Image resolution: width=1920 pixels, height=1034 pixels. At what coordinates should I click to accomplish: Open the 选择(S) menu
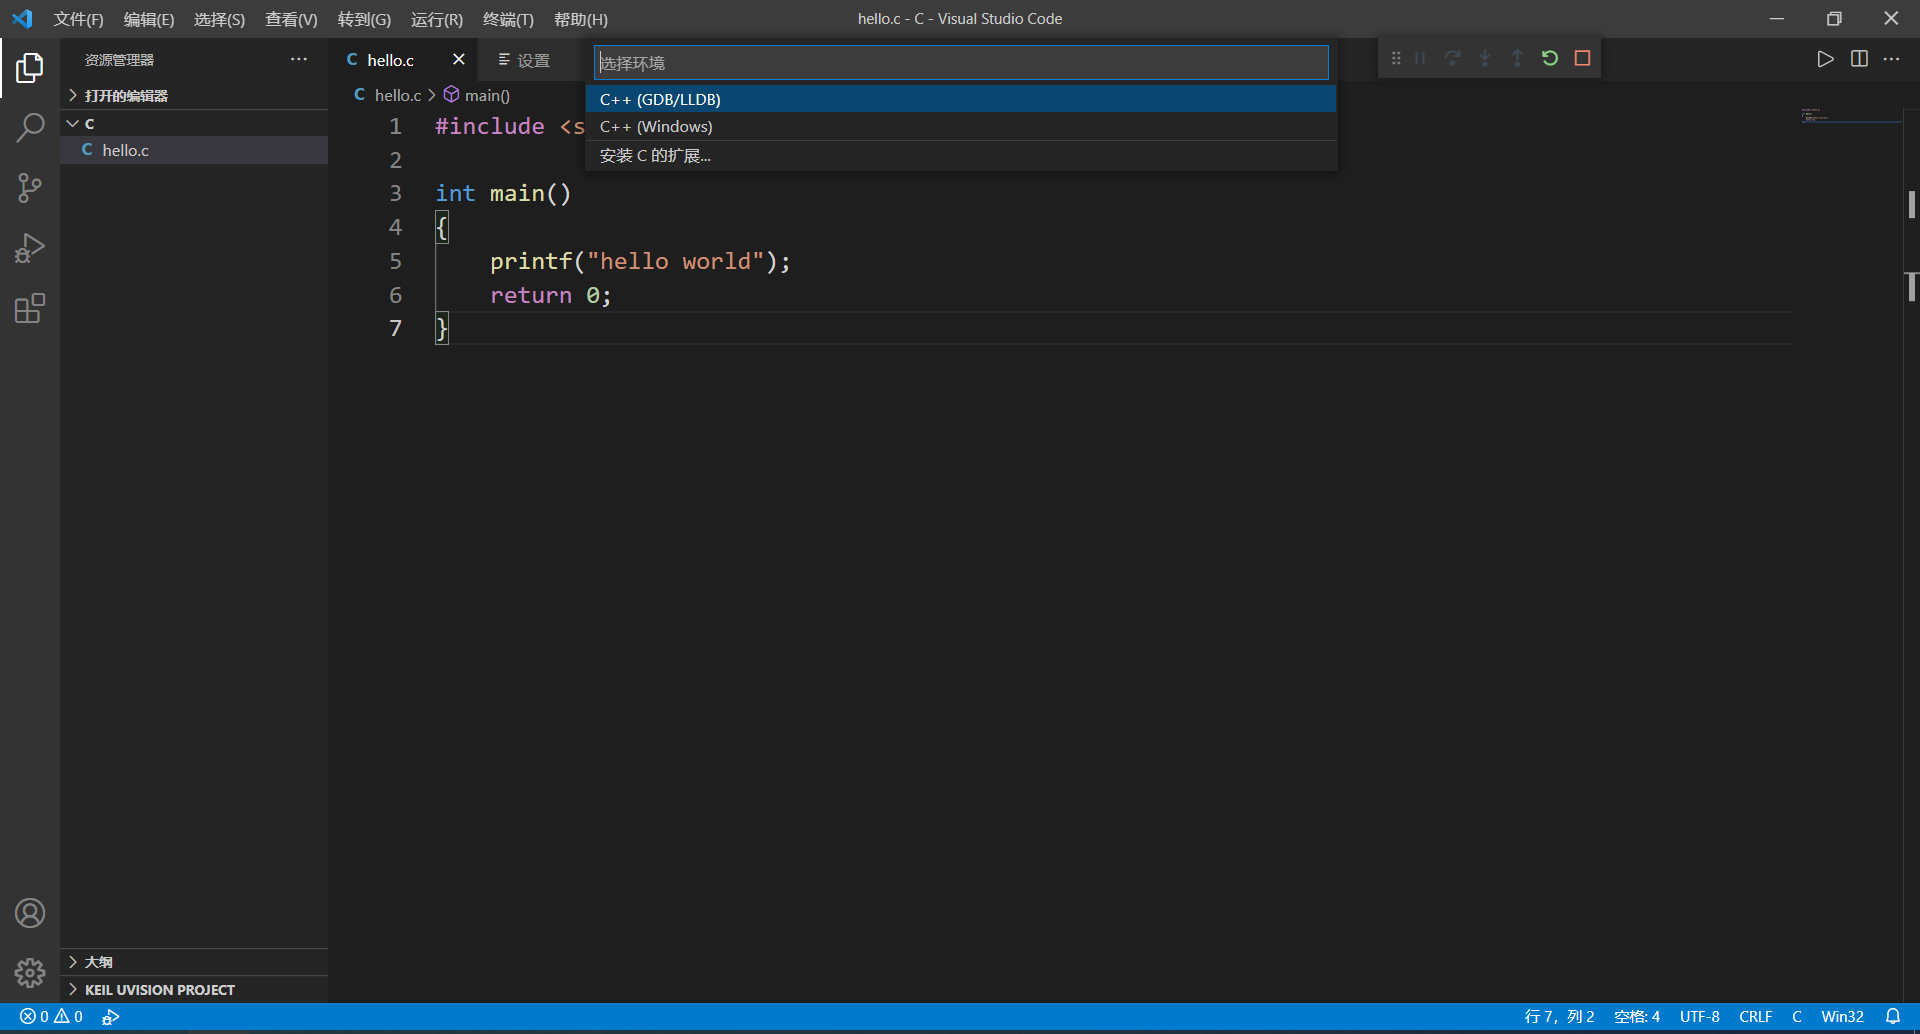[219, 19]
